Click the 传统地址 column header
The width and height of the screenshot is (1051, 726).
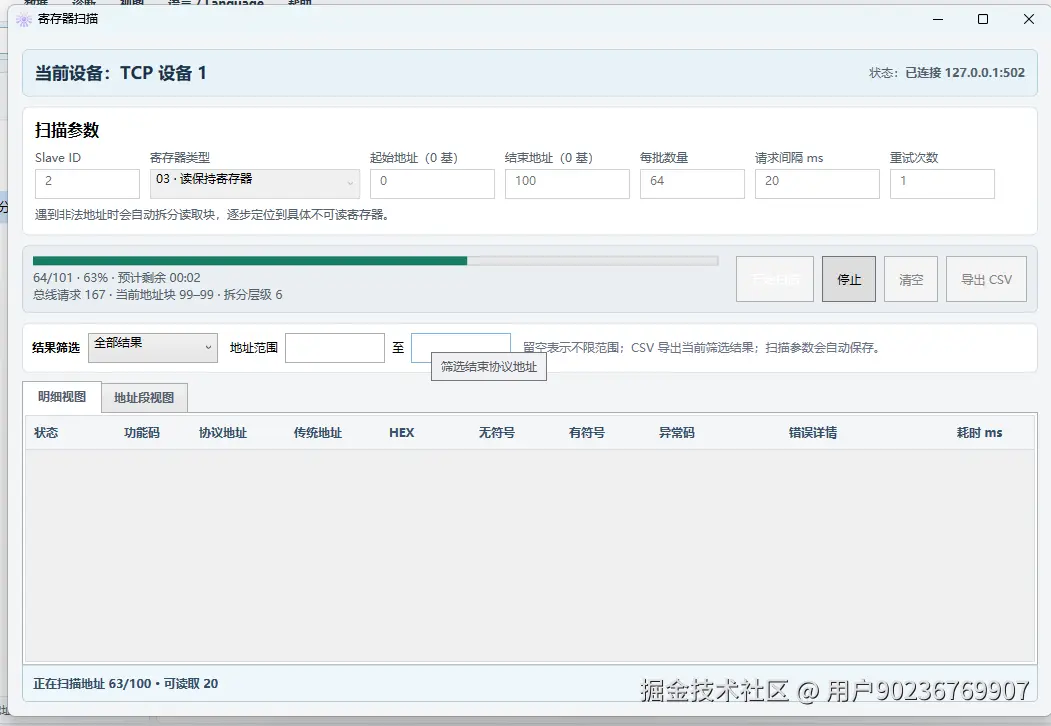(x=318, y=432)
